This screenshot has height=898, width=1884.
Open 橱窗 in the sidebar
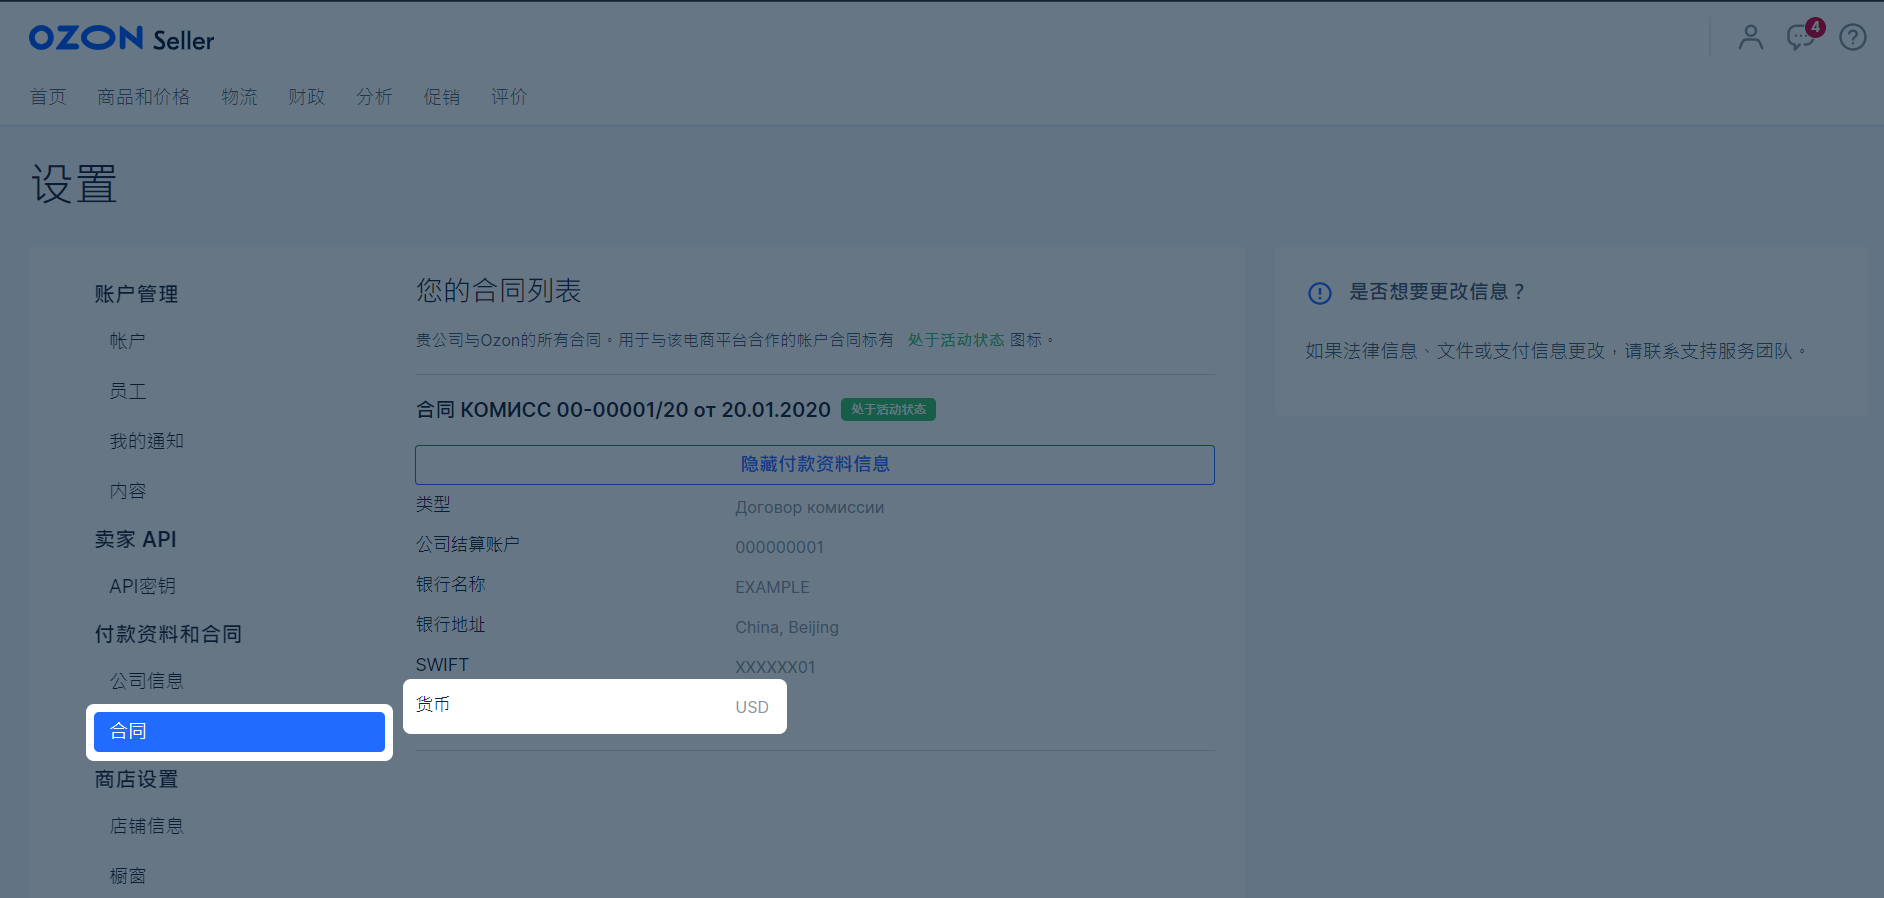[127, 876]
